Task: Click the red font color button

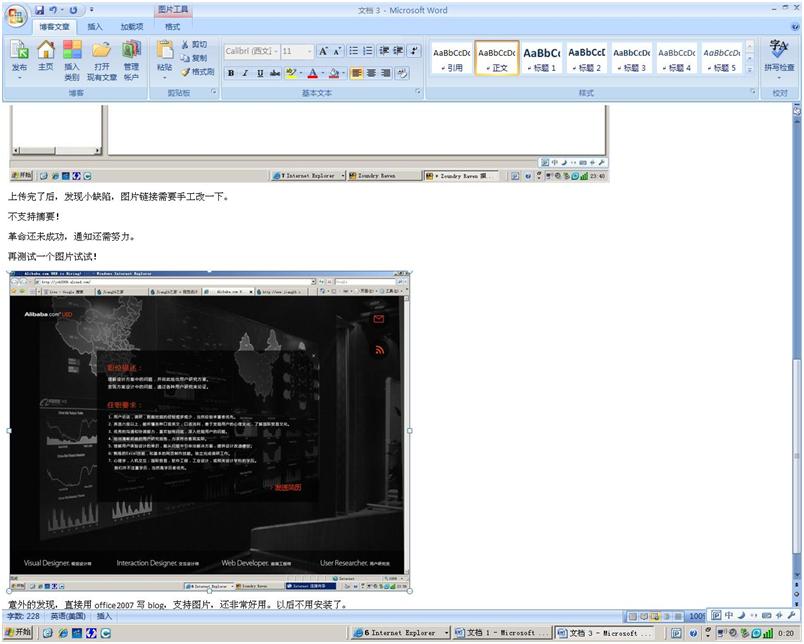Action: click(x=312, y=73)
